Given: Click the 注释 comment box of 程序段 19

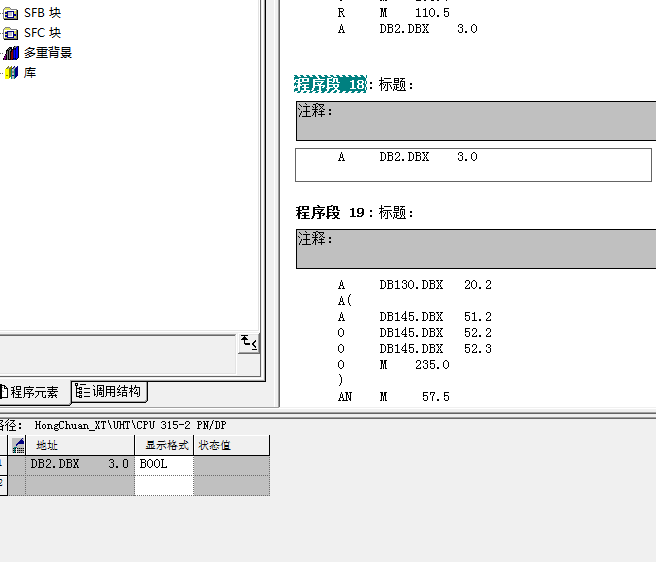Looking at the screenshot, I should (x=476, y=249).
